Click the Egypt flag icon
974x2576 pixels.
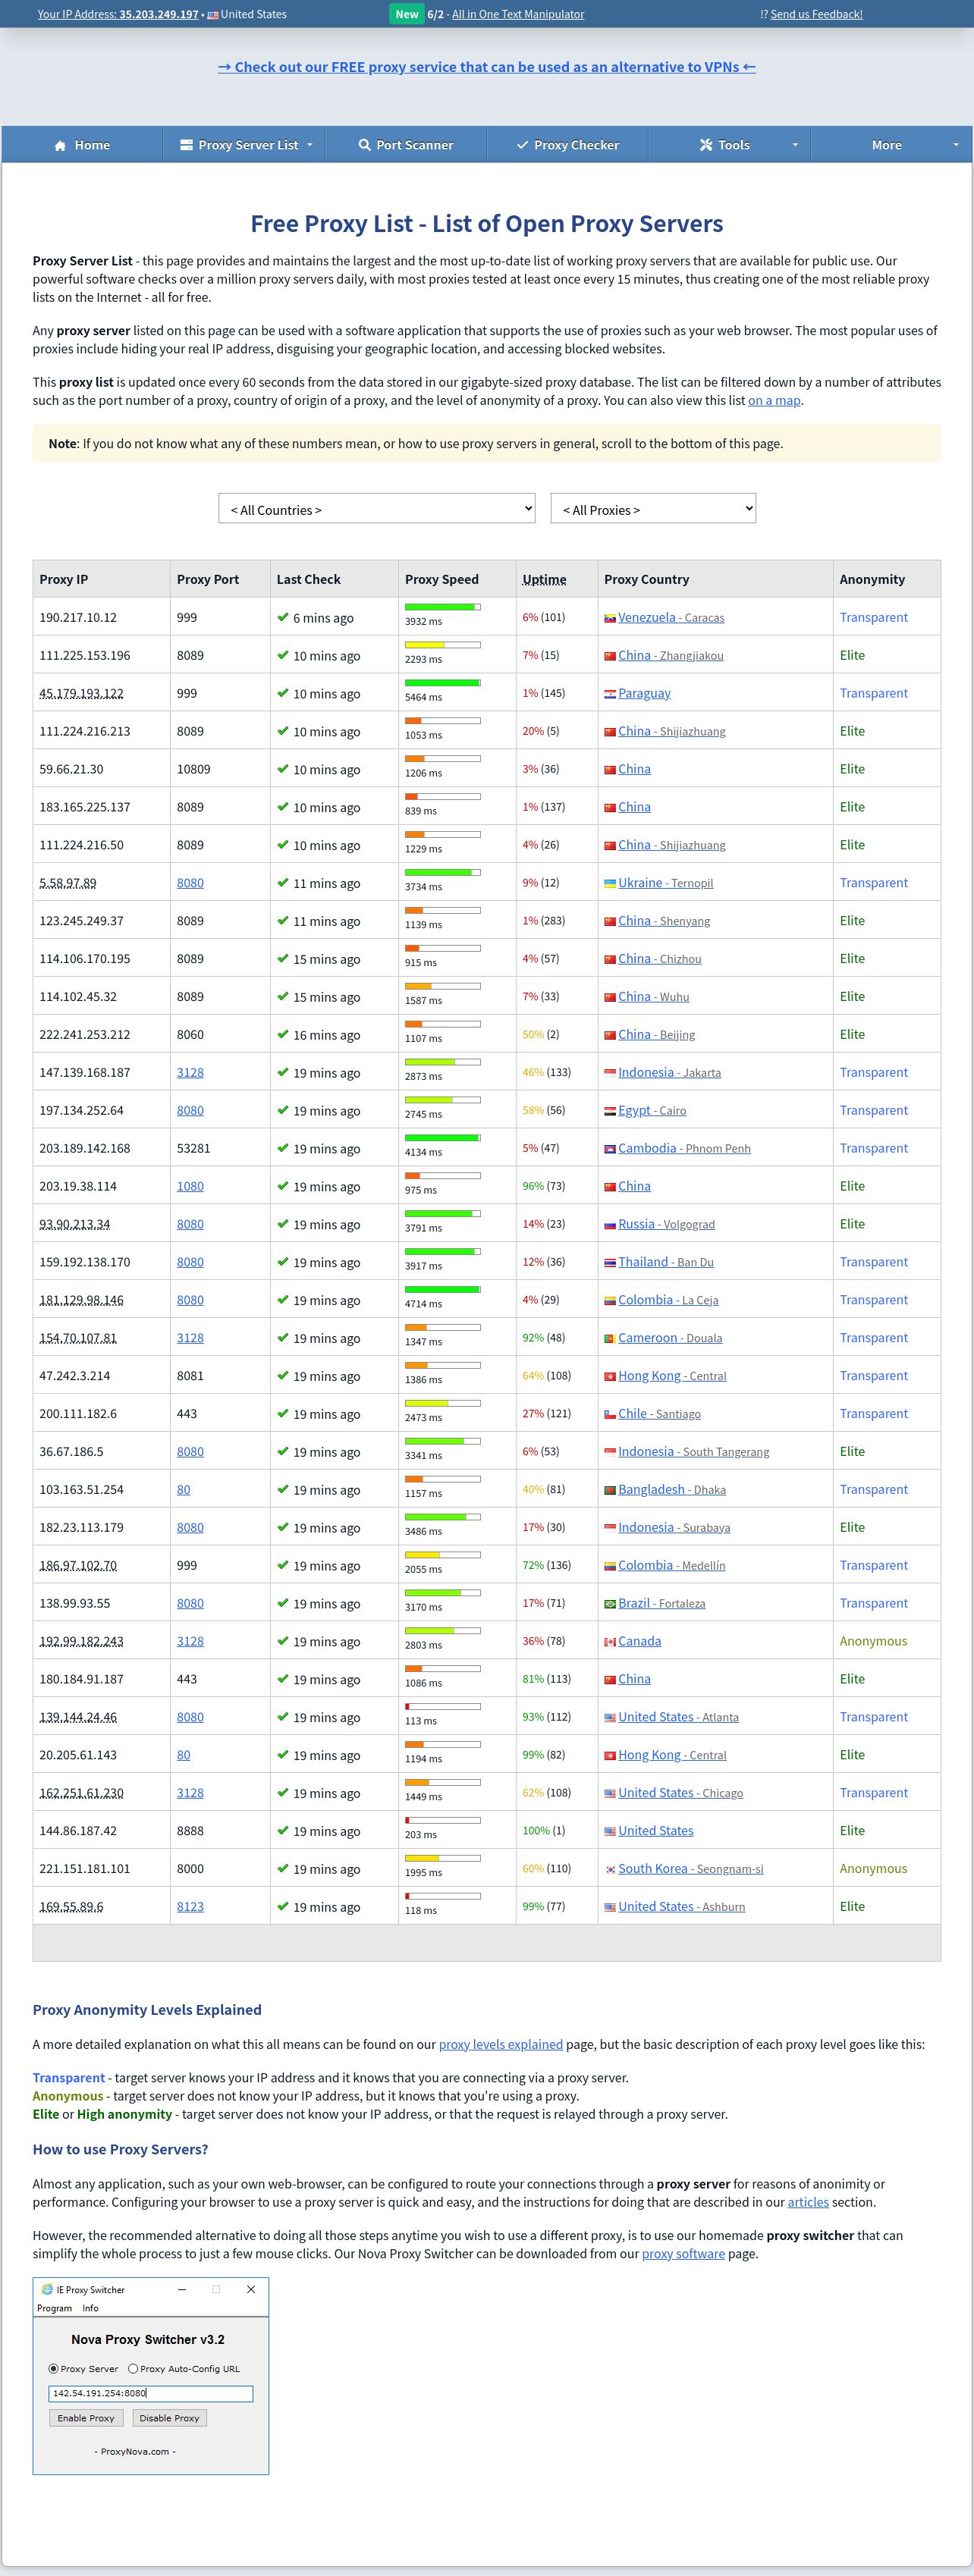[610, 1111]
